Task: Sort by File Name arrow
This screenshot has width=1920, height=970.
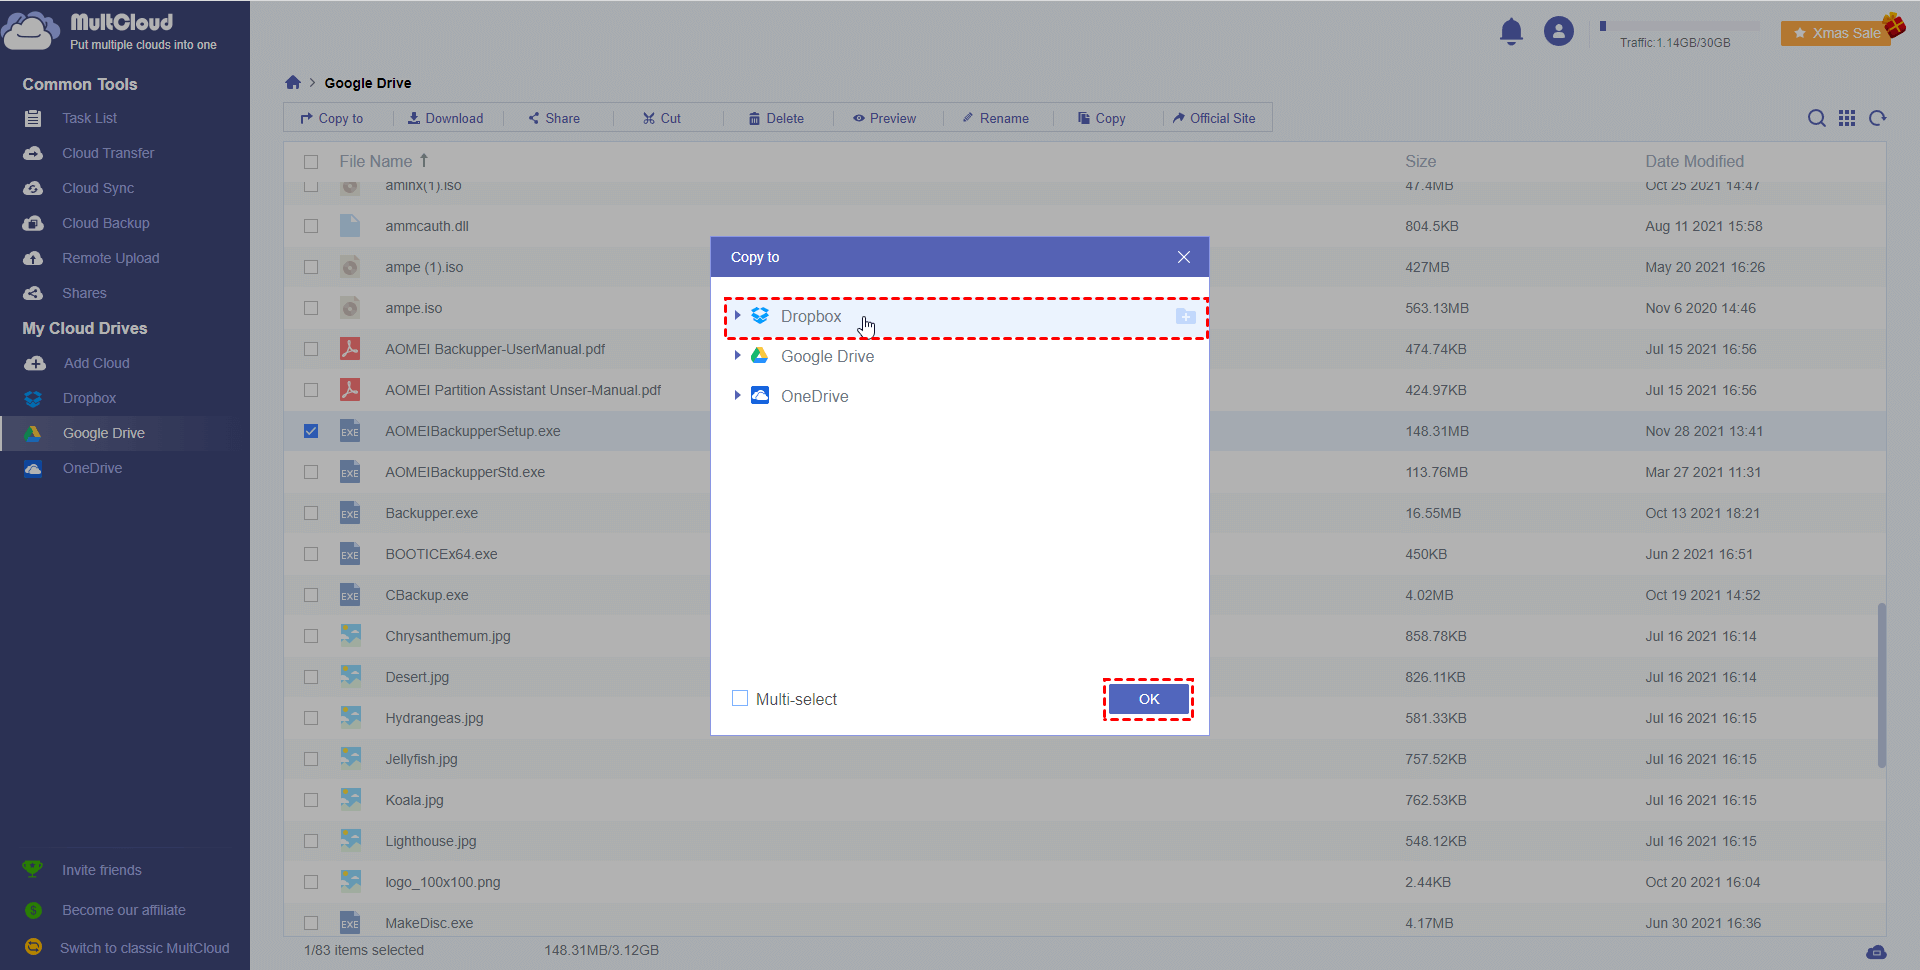Action: (424, 161)
